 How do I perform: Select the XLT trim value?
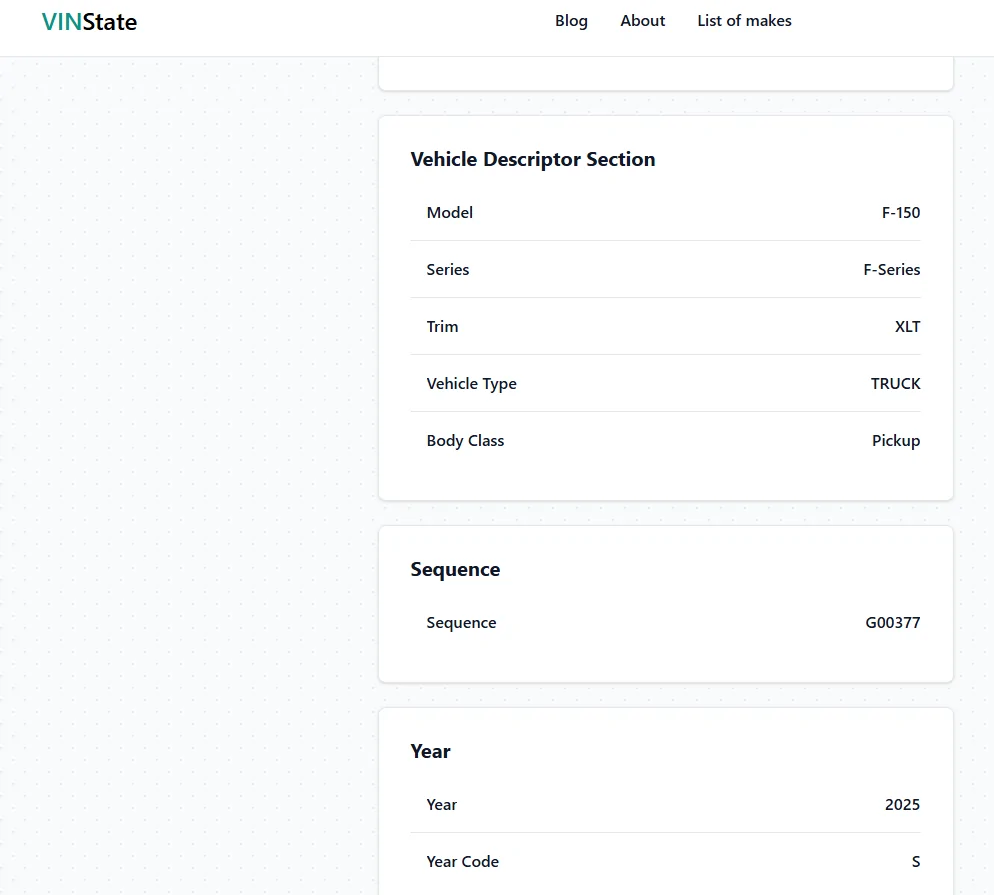tap(907, 327)
